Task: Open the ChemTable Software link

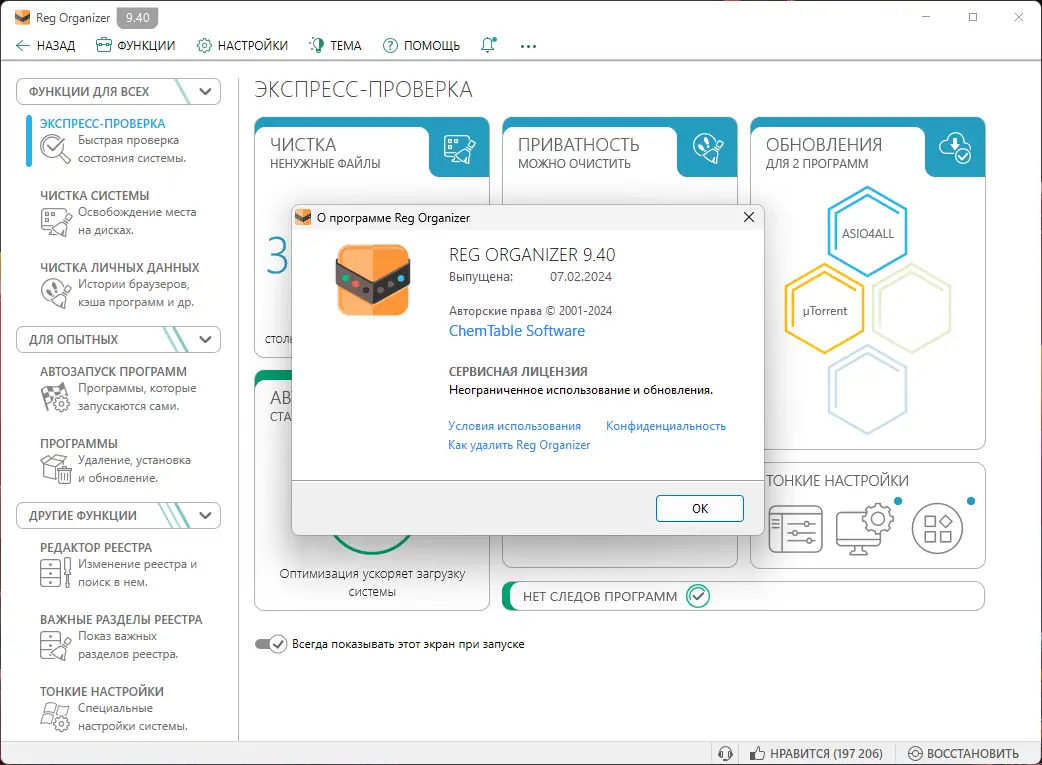Action: pyautogui.click(x=517, y=331)
